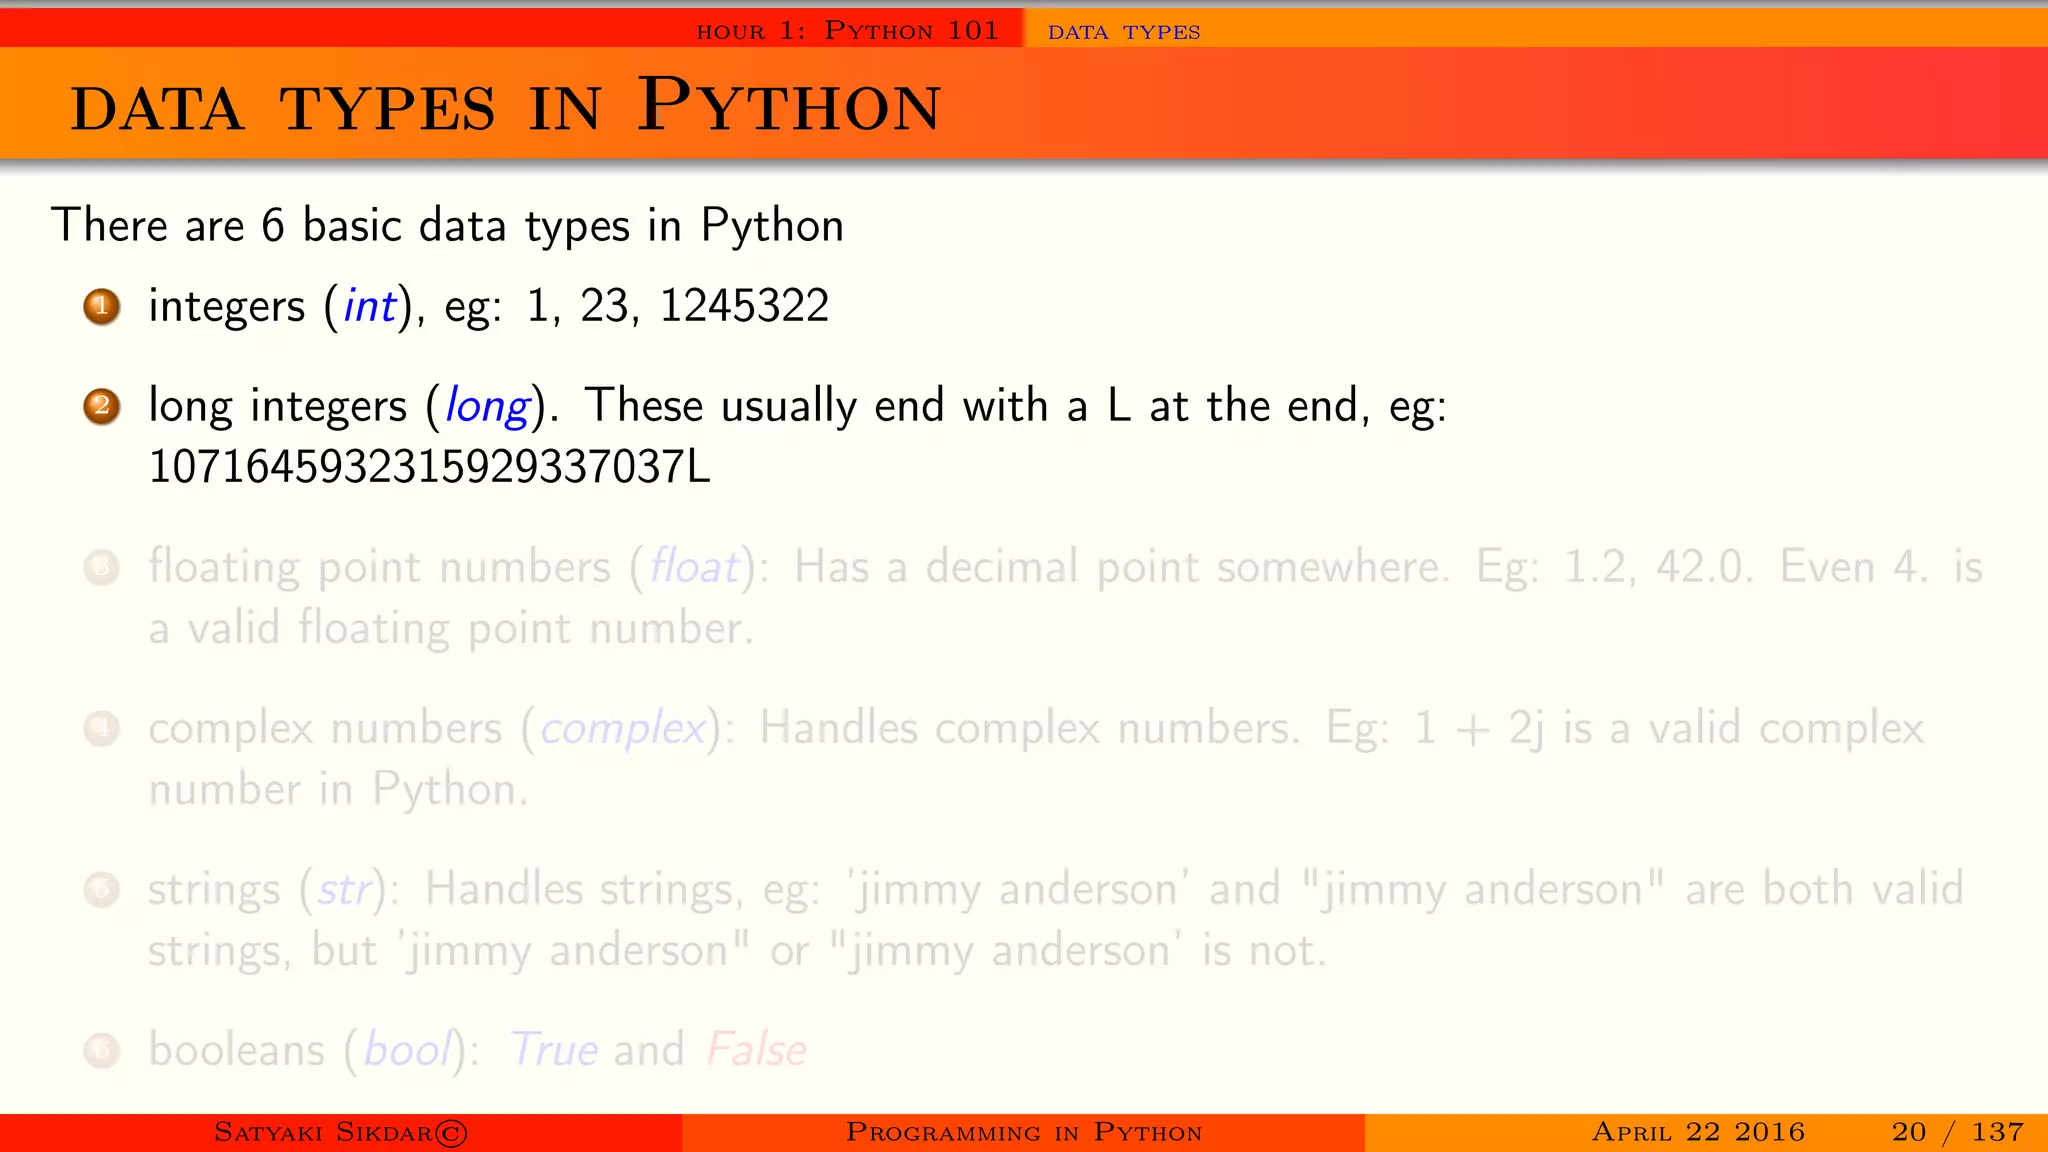Select the 'data types in Python' slide title

(506, 106)
